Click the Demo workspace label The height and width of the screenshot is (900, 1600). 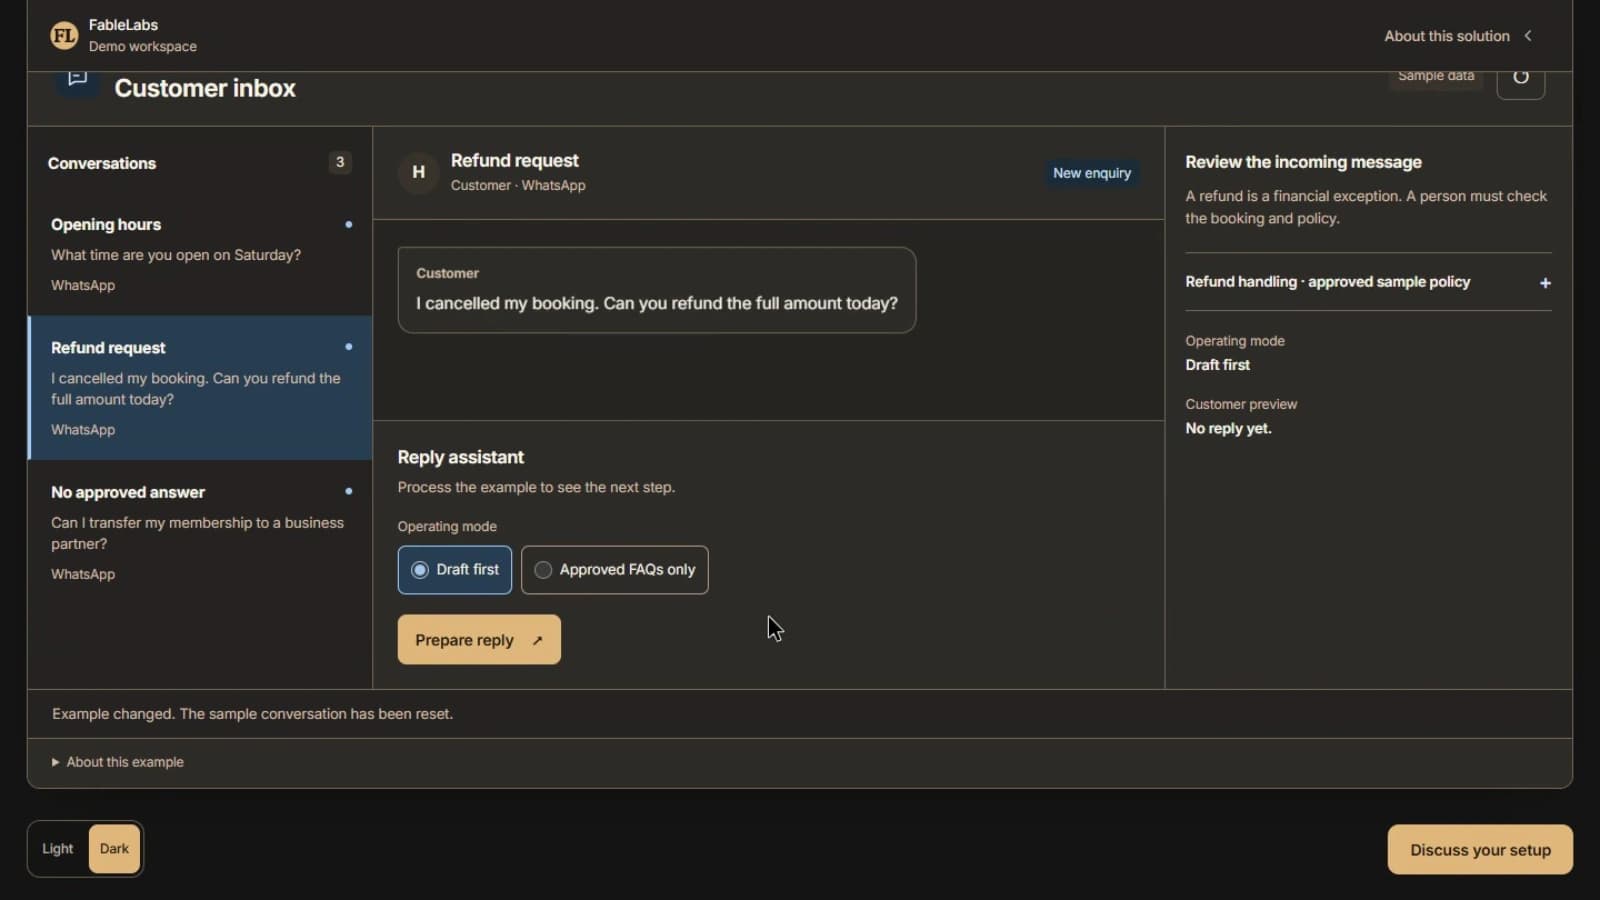[x=142, y=47]
